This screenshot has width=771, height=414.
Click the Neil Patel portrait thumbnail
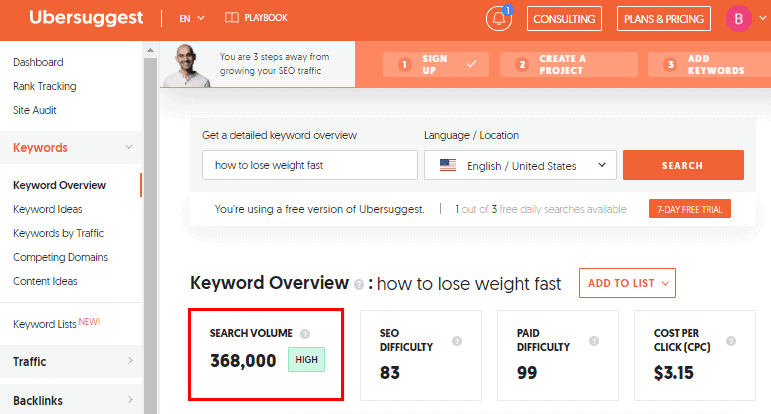[x=187, y=65]
